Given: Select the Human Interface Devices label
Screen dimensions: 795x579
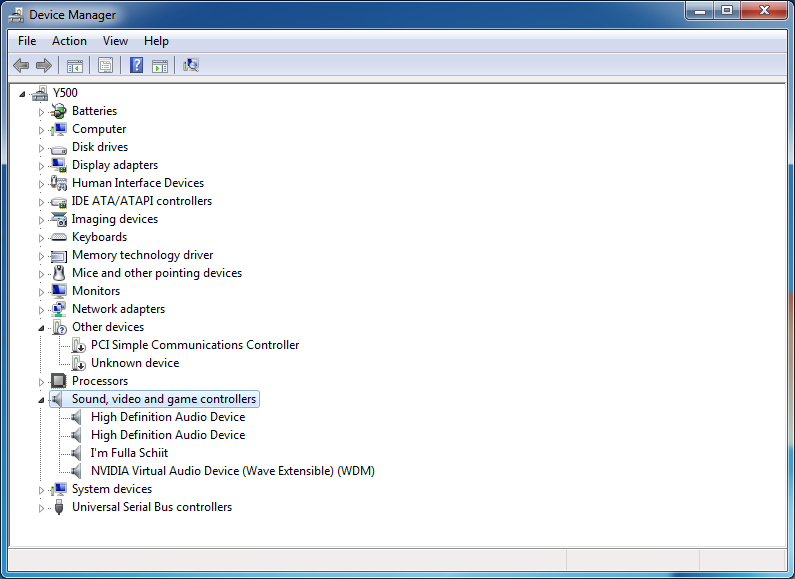Looking at the screenshot, I should pos(138,183).
